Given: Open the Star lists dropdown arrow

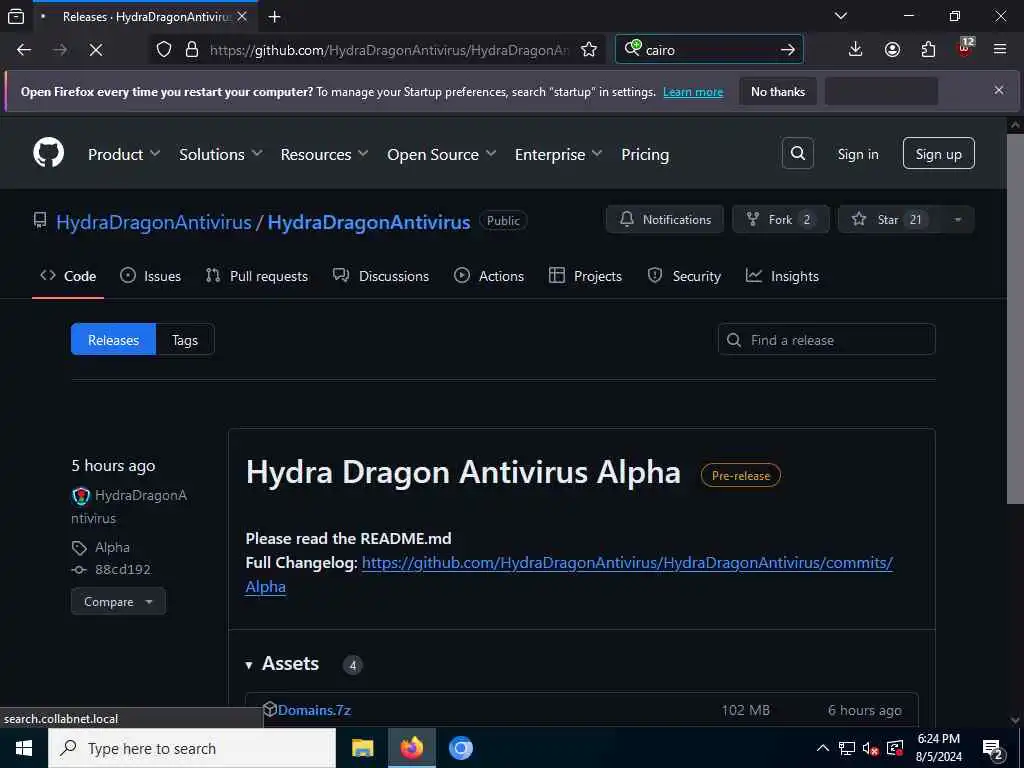Looking at the screenshot, I should click(957, 219).
